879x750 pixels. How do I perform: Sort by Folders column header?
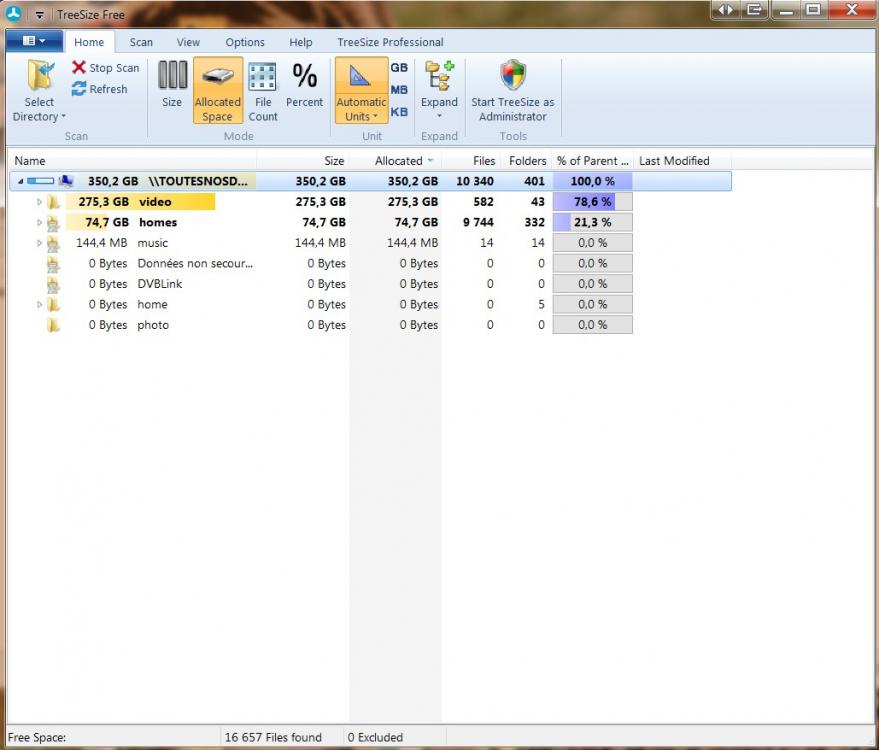(525, 161)
